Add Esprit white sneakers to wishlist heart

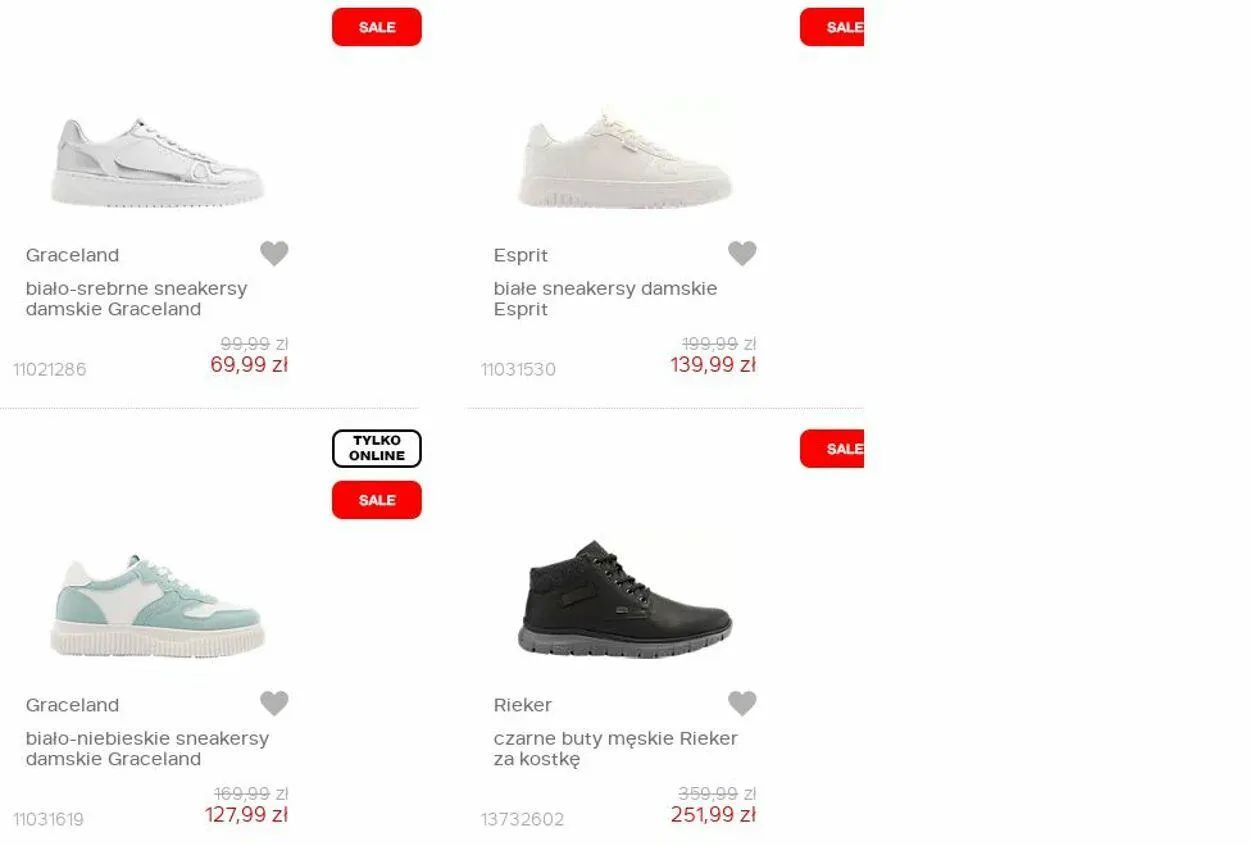point(742,254)
